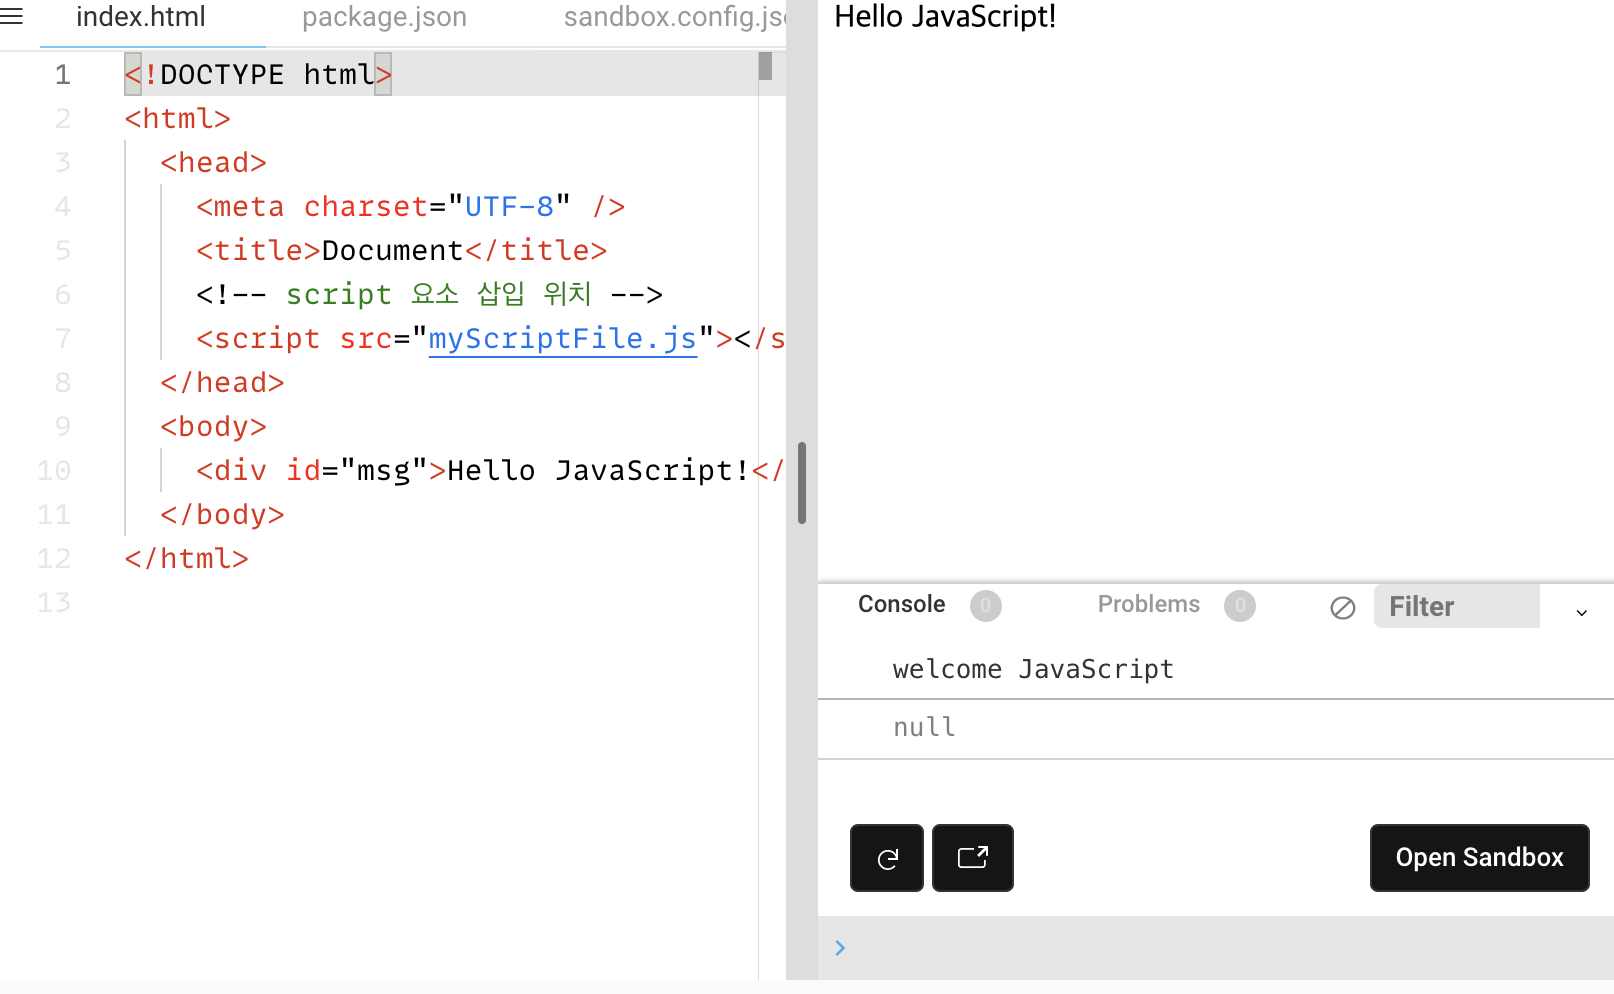Click the 'Hello JavaScript!' preview text
This screenshot has width=1614, height=994.
945,16
